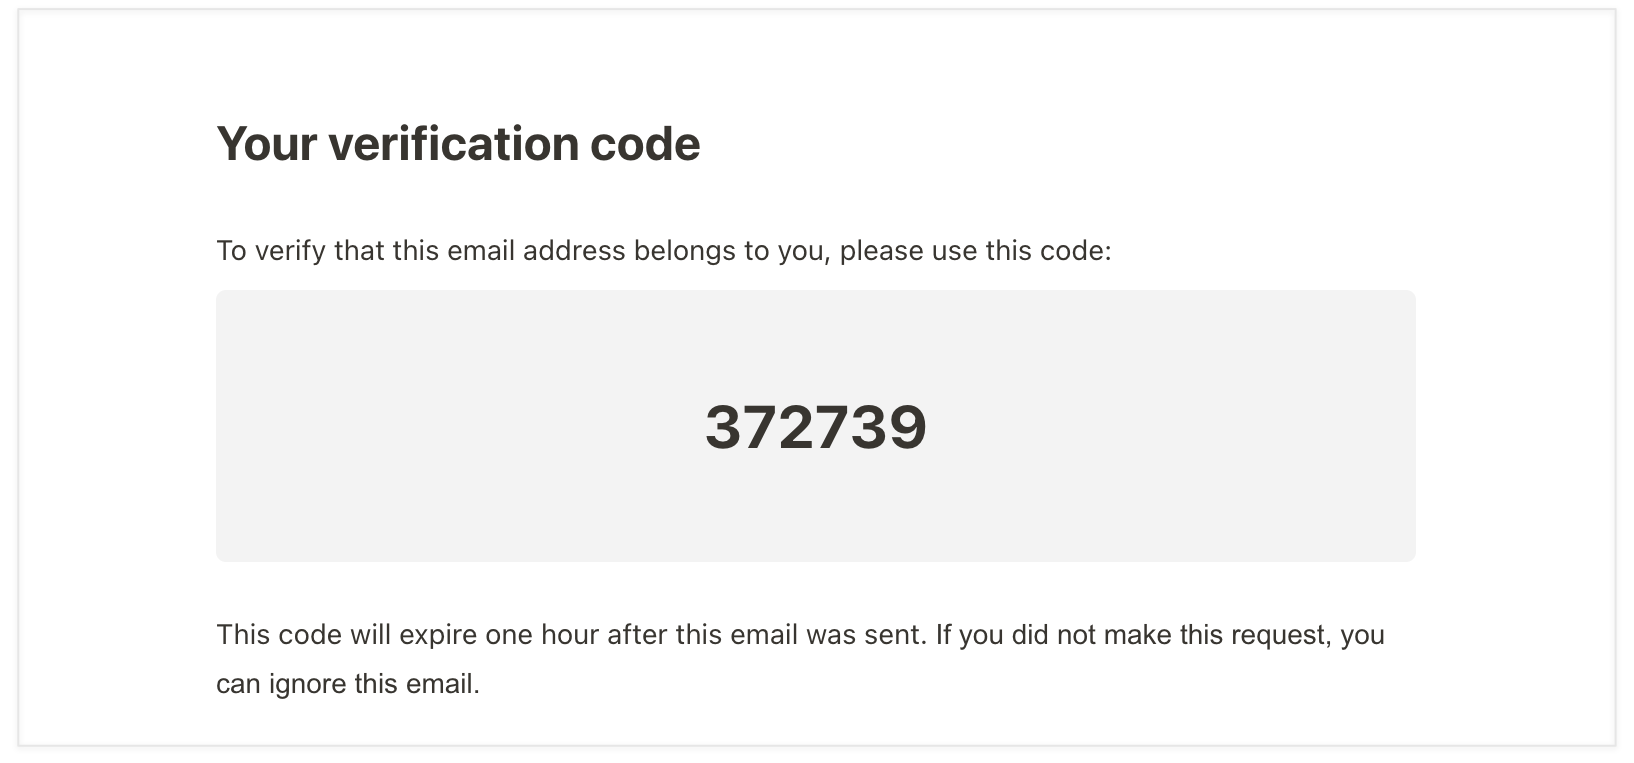Click the text "This code will expire"
The image size is (1634, 763).
pyautogui.click(x=347, y=635)
